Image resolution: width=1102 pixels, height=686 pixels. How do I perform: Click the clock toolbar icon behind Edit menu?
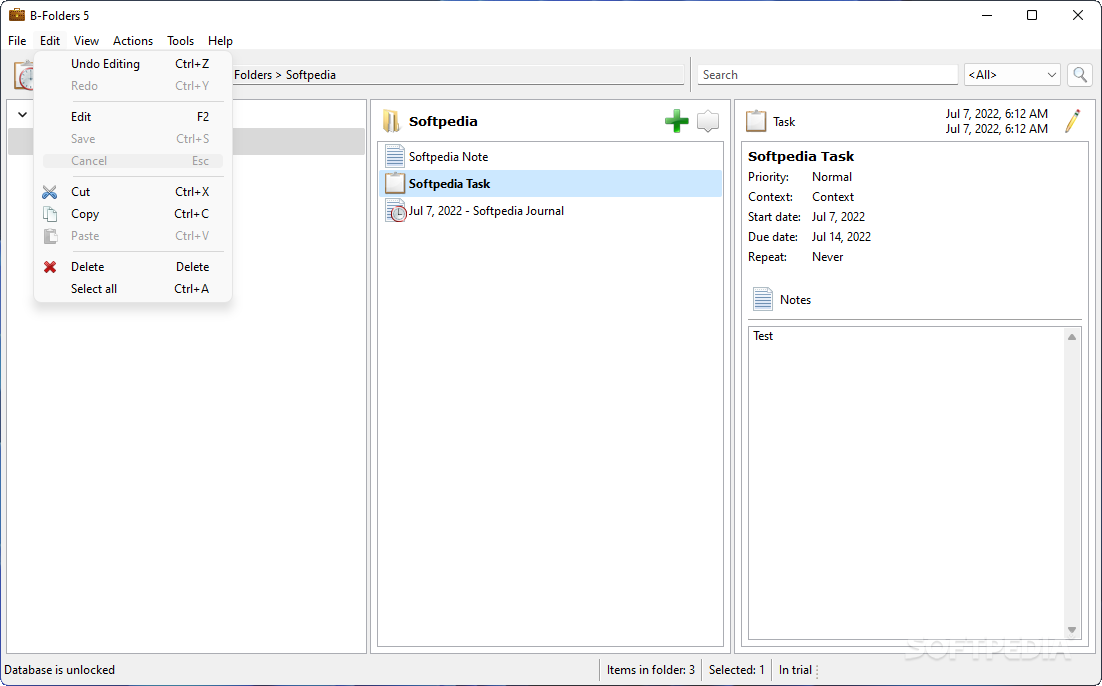click(x=23, y=75)
